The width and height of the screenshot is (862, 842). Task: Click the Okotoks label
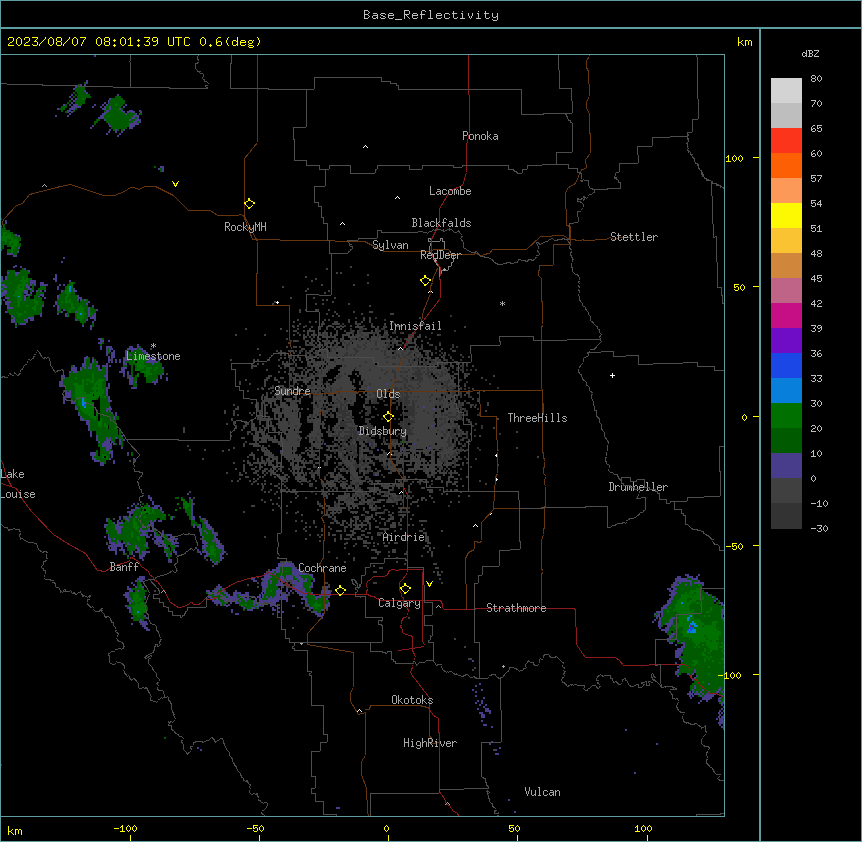click(x=412, y=700)
